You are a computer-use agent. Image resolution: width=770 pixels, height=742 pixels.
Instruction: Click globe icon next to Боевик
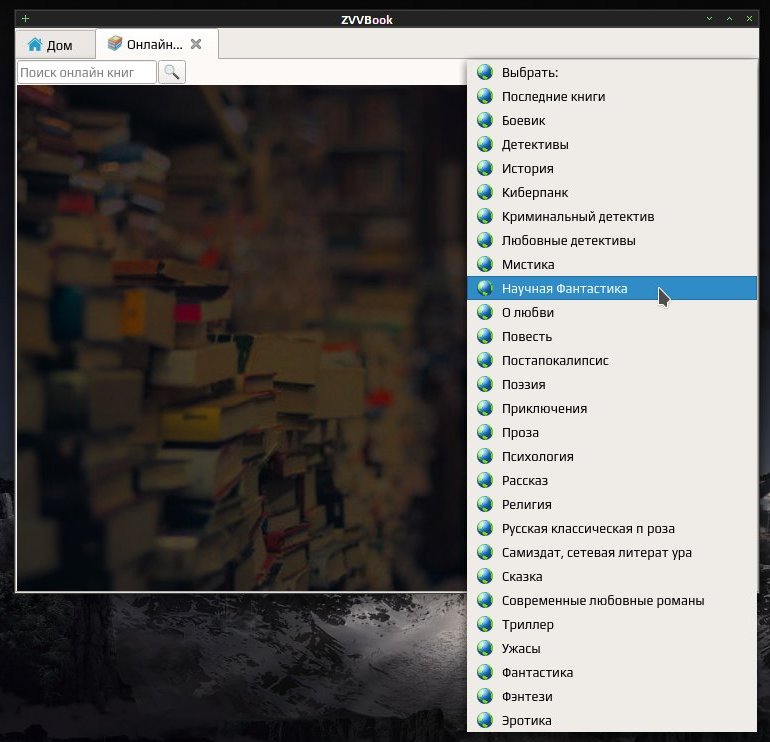[485, 120]
